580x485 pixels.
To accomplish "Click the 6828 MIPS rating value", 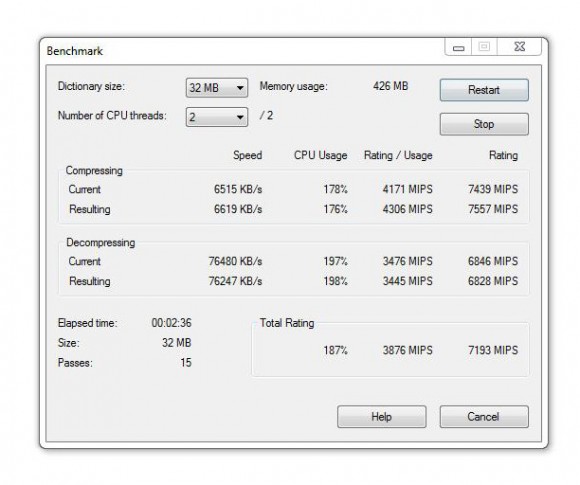I will click(x=493, y=281).
